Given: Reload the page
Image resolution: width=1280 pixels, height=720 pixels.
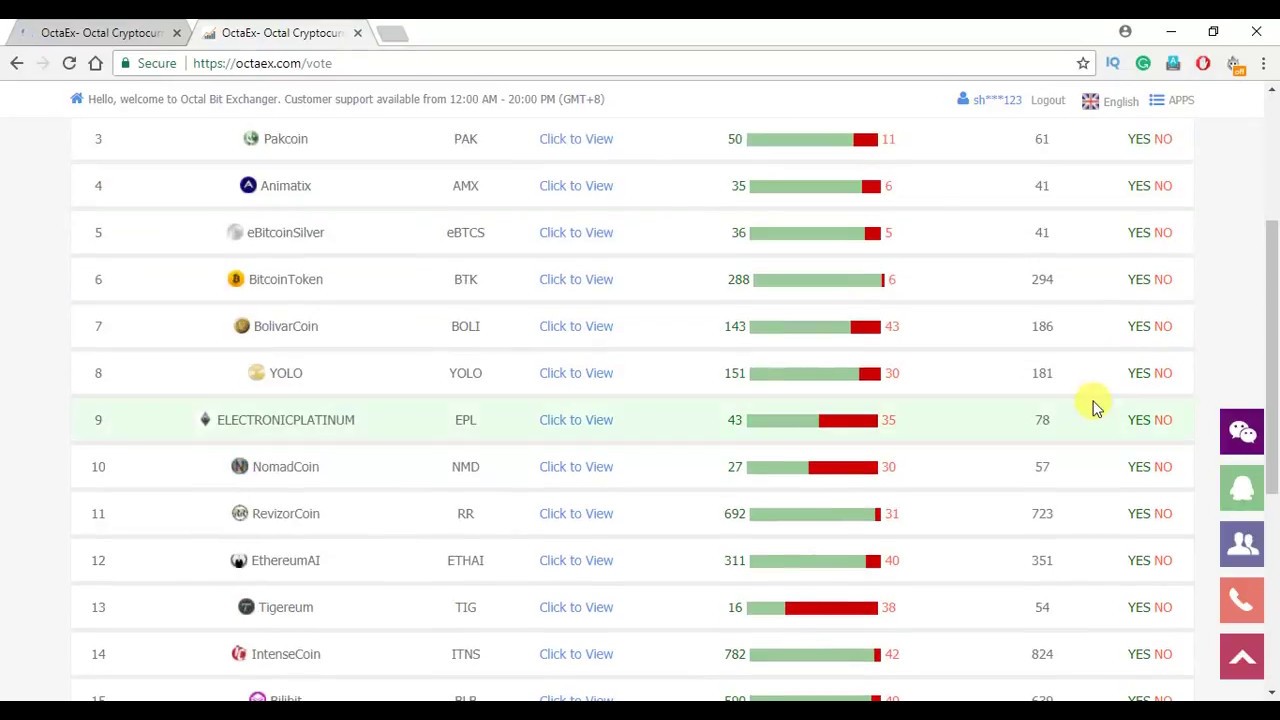Looking at the screenshot, I should click(69, 63).
